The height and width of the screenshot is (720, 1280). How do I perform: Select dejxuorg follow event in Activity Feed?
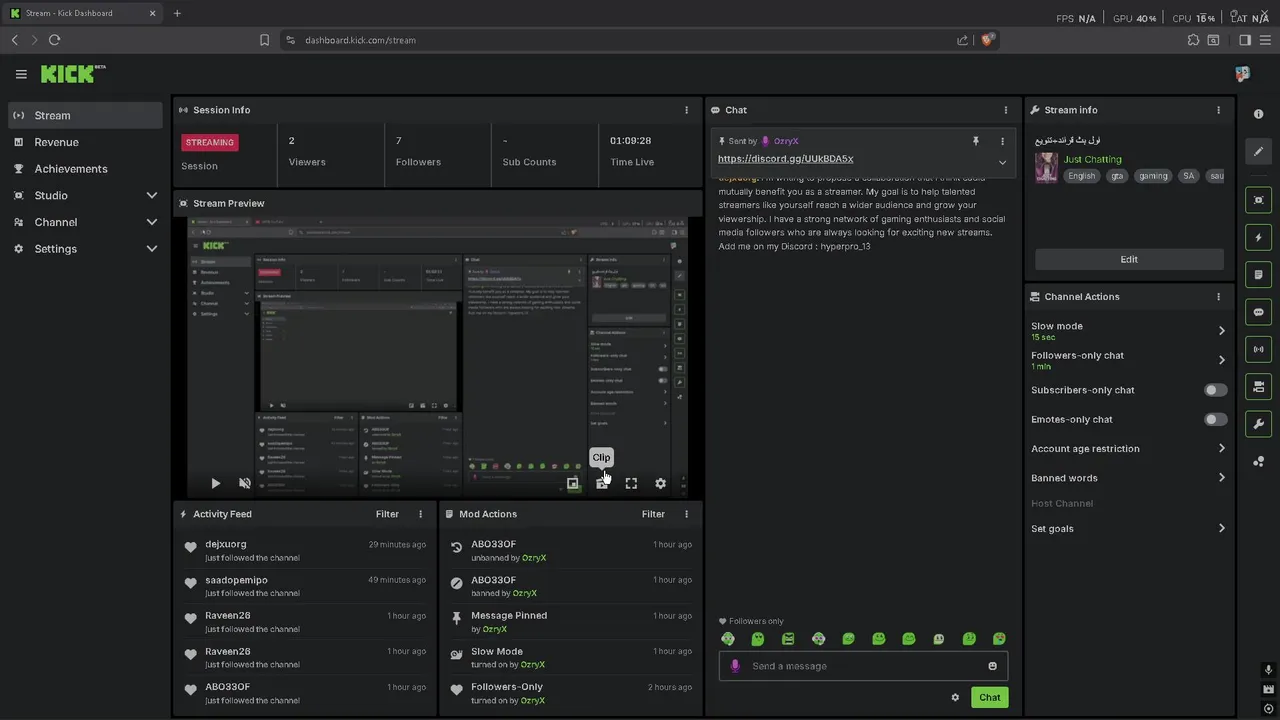pos(304,551)
